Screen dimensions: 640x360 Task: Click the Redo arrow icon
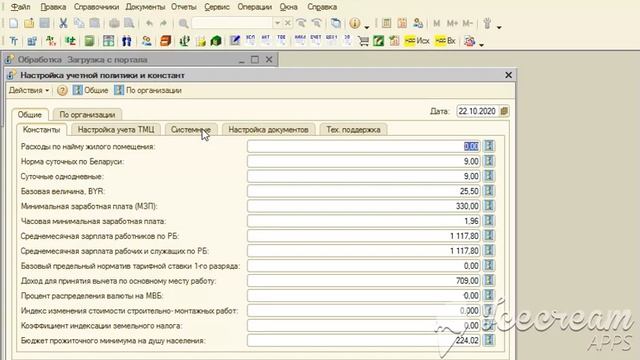tap(163, 23)
